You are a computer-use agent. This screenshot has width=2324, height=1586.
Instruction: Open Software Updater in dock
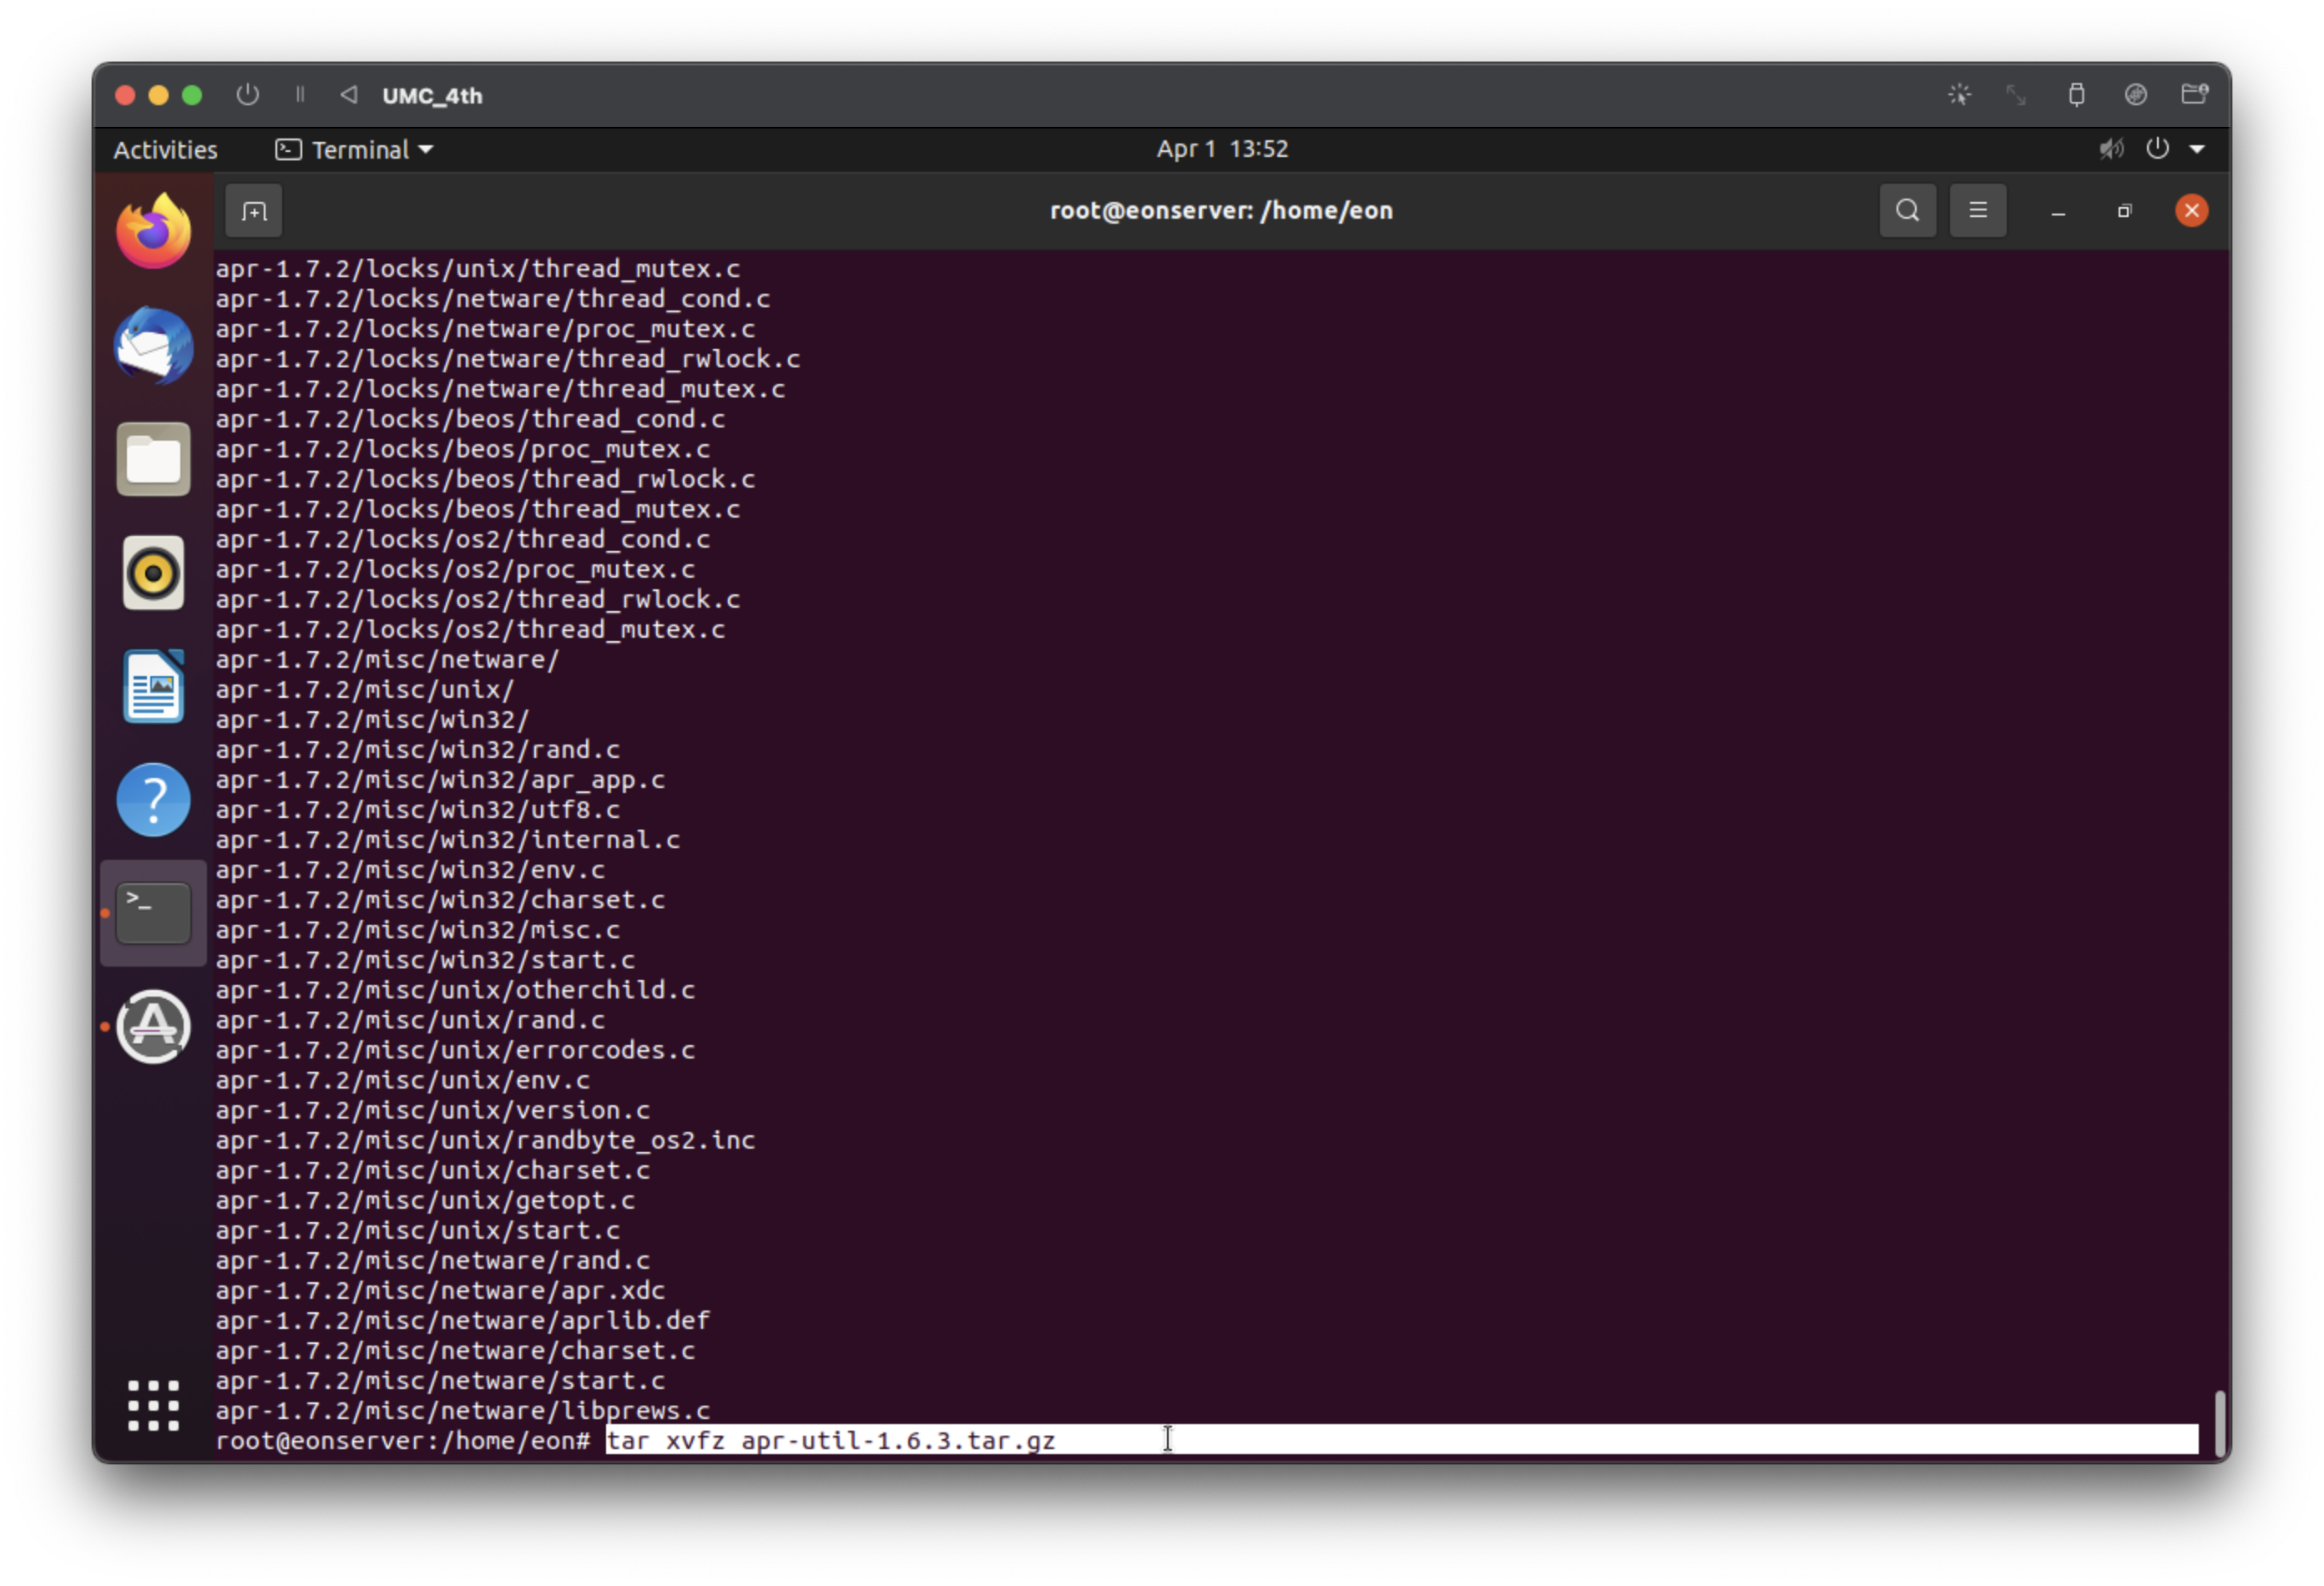point(153,1027)
